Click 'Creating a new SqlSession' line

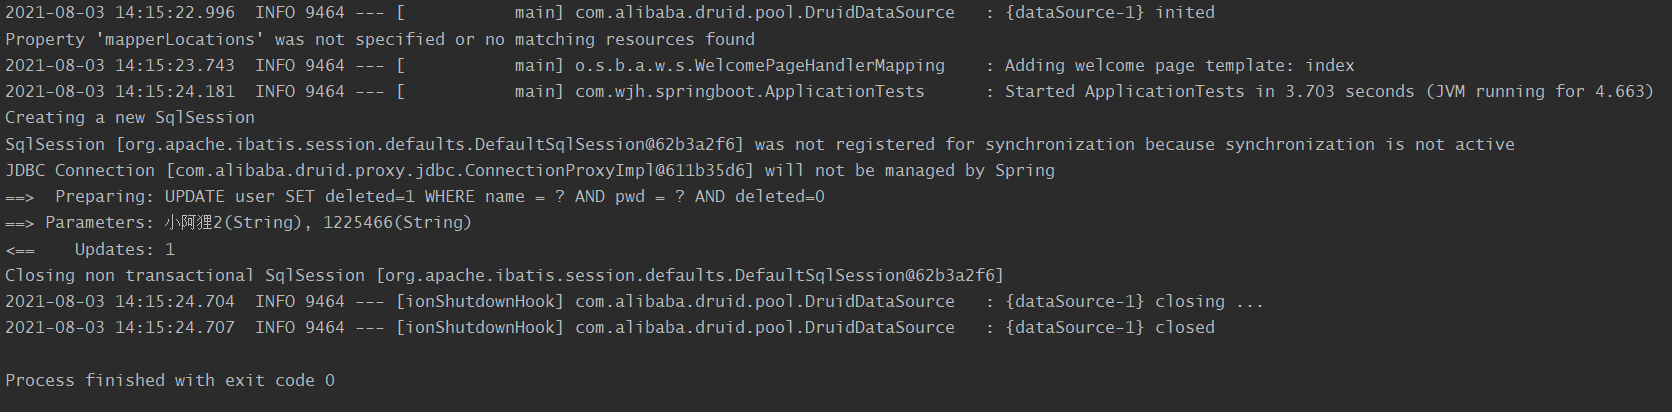point(130,118)
